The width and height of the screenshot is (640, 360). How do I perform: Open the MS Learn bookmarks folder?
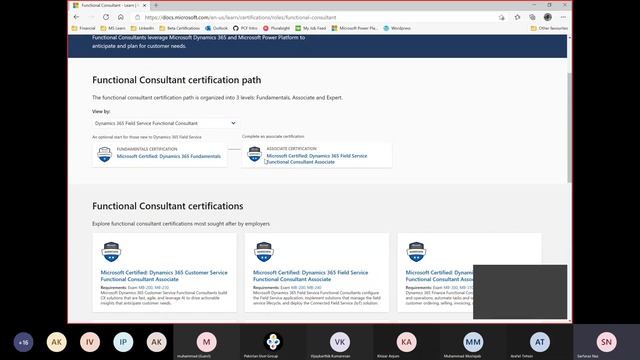pos(113,28)
